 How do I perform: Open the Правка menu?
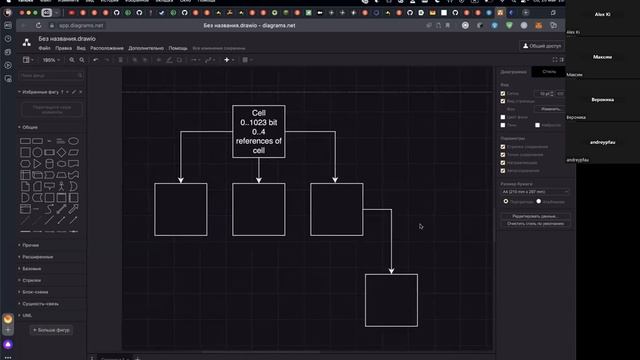tap(63, 48)
